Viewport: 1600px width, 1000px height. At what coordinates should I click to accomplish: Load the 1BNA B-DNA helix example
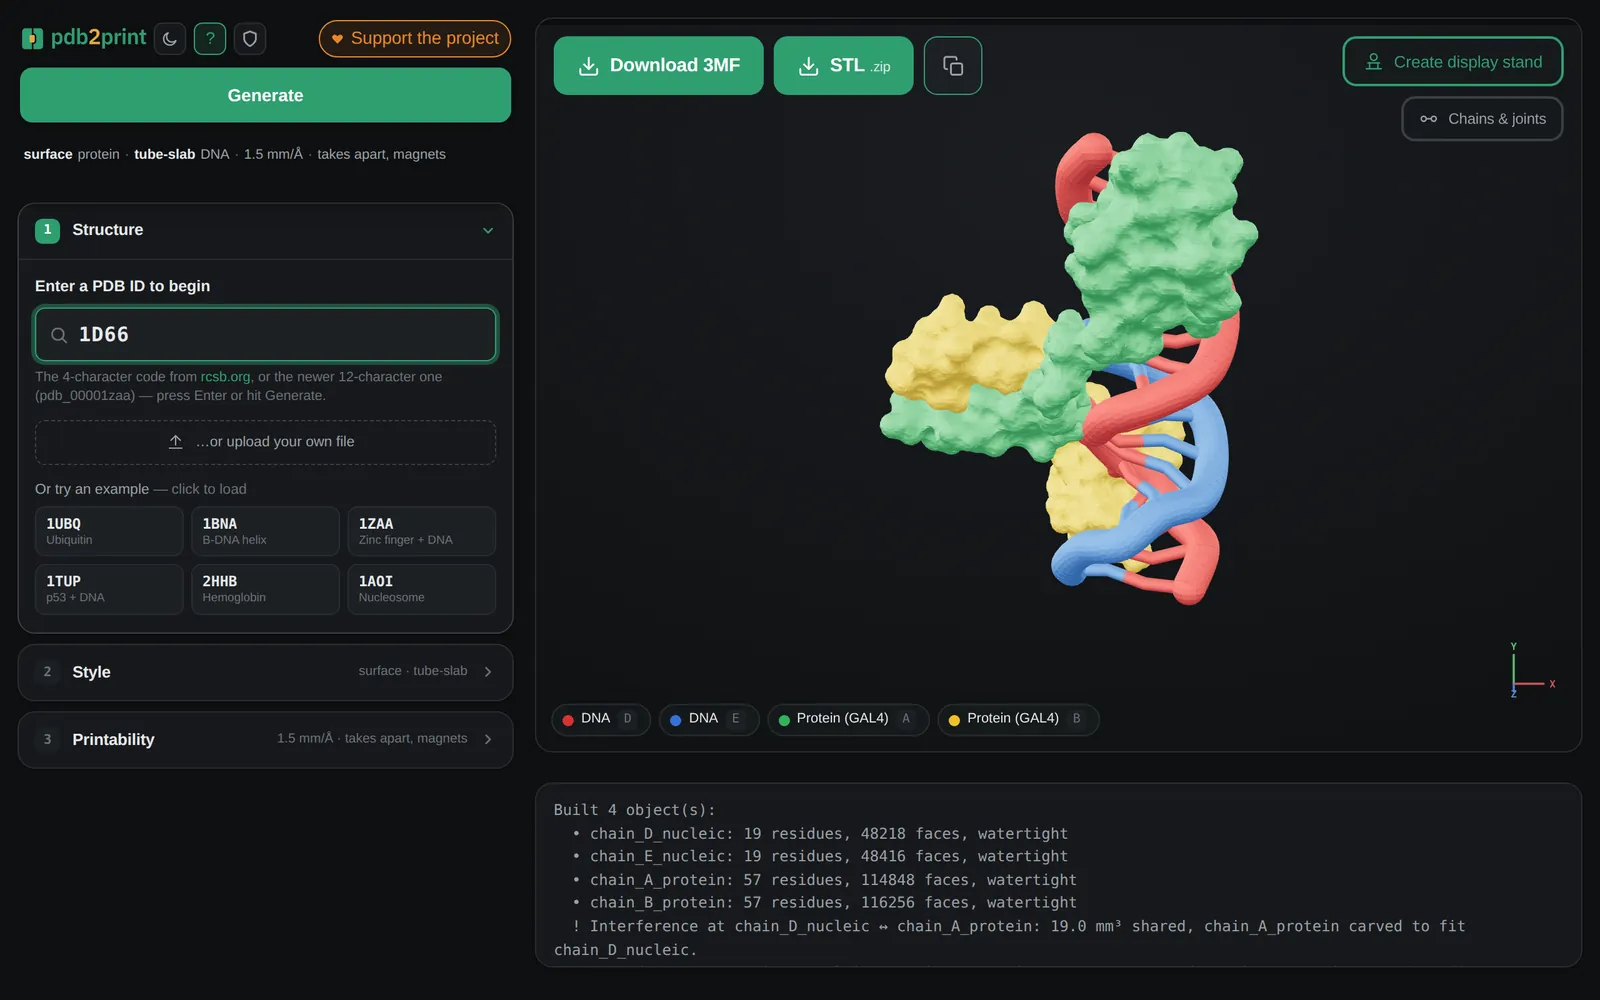[265, 531]
